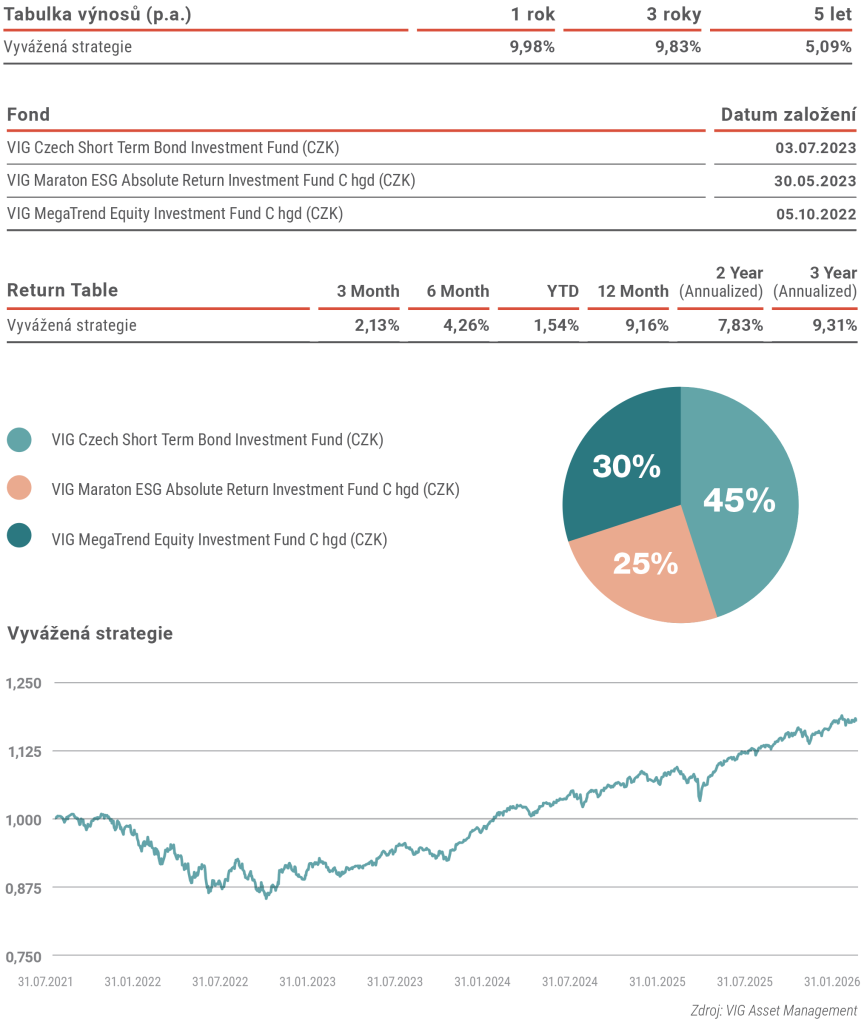Open VIG Czech Short Term Bond fund table row
This screenshot has width=864, height=1024.
(x=173, y=148)
